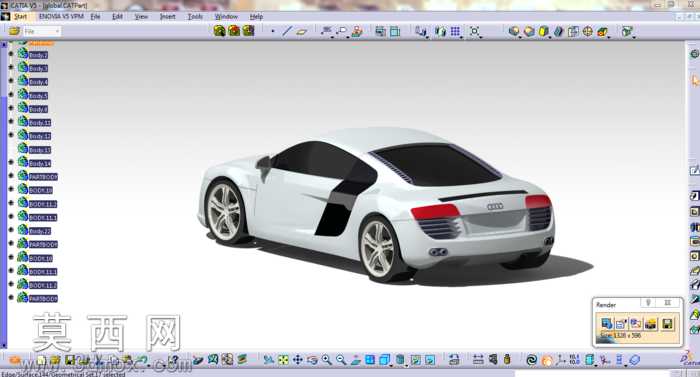Click the Fit All In icon
700x377 pixels.
point(283,360)
